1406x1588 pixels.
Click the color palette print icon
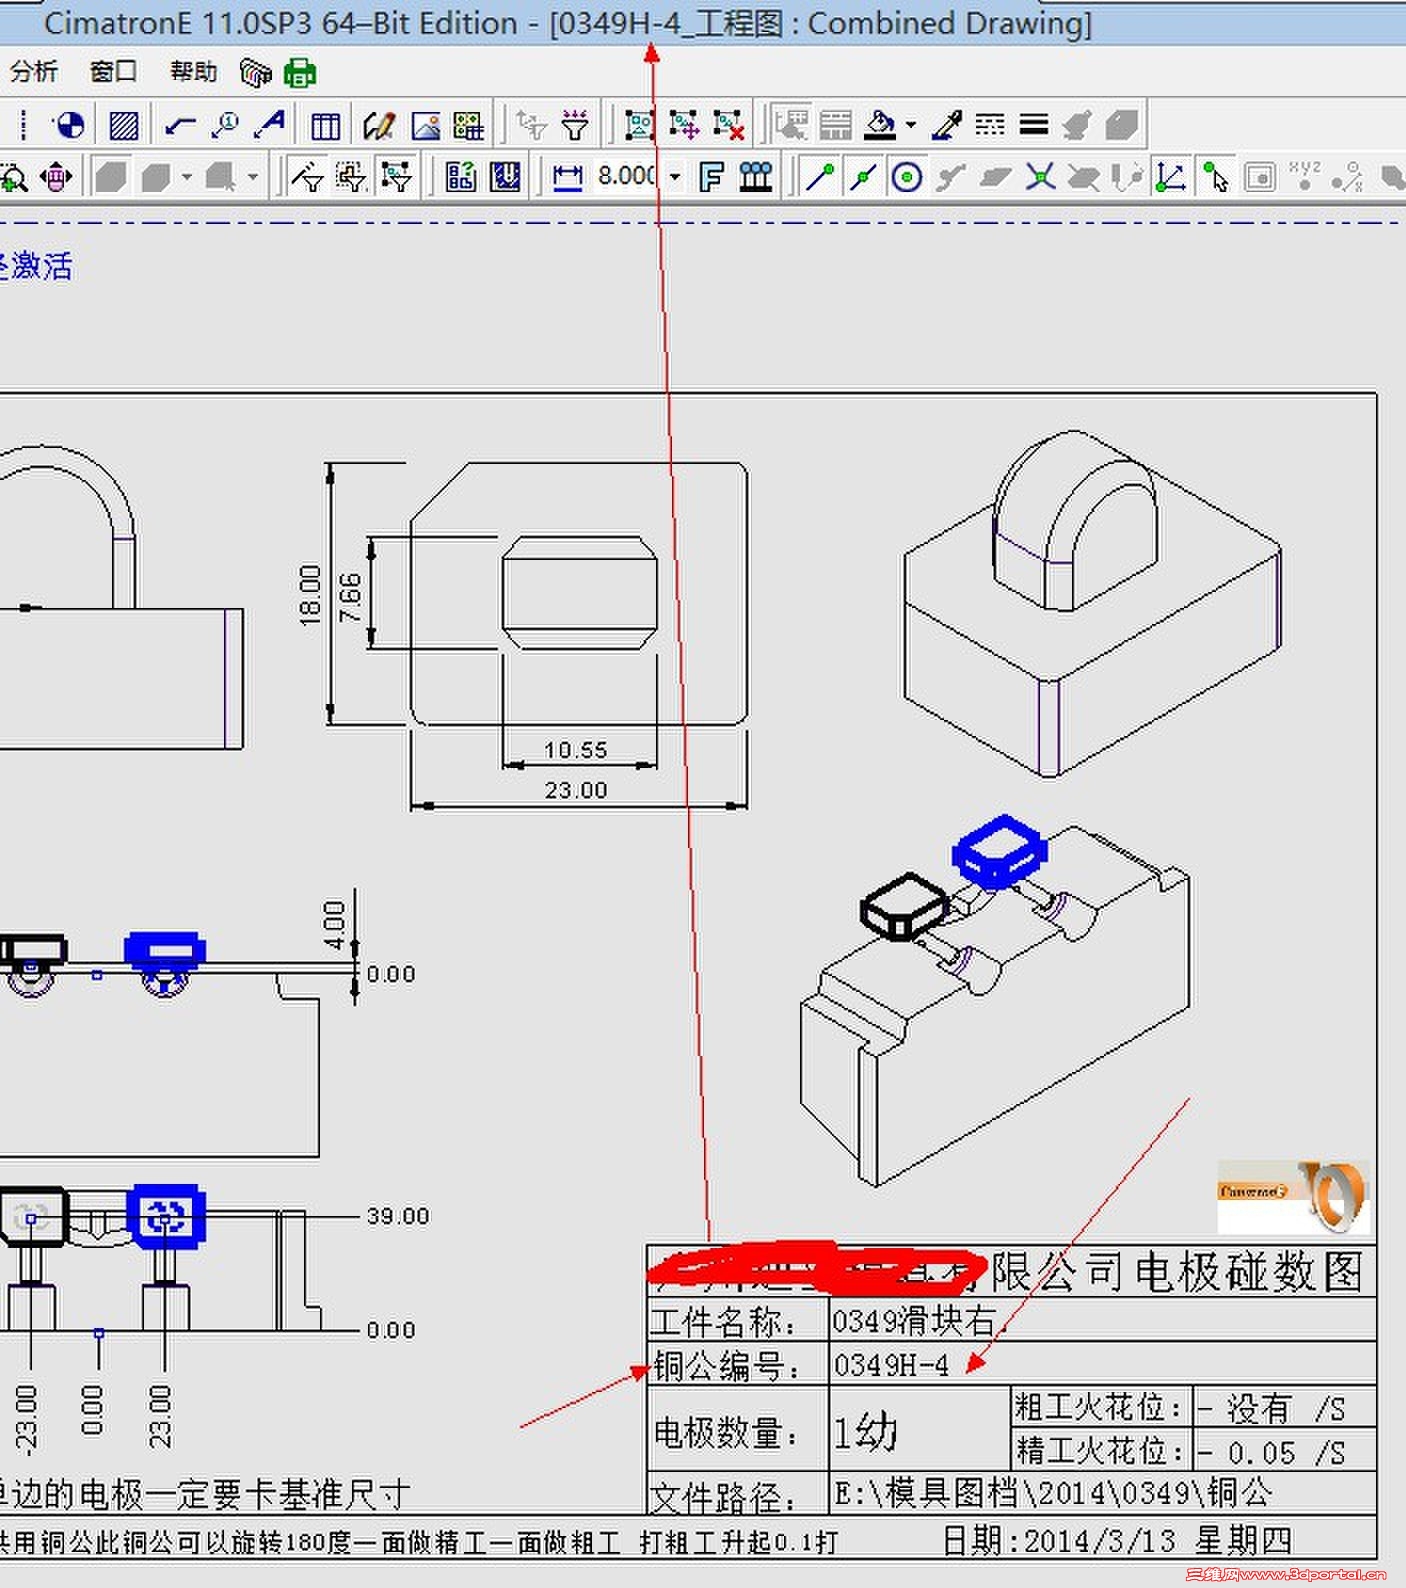point(256,72)
